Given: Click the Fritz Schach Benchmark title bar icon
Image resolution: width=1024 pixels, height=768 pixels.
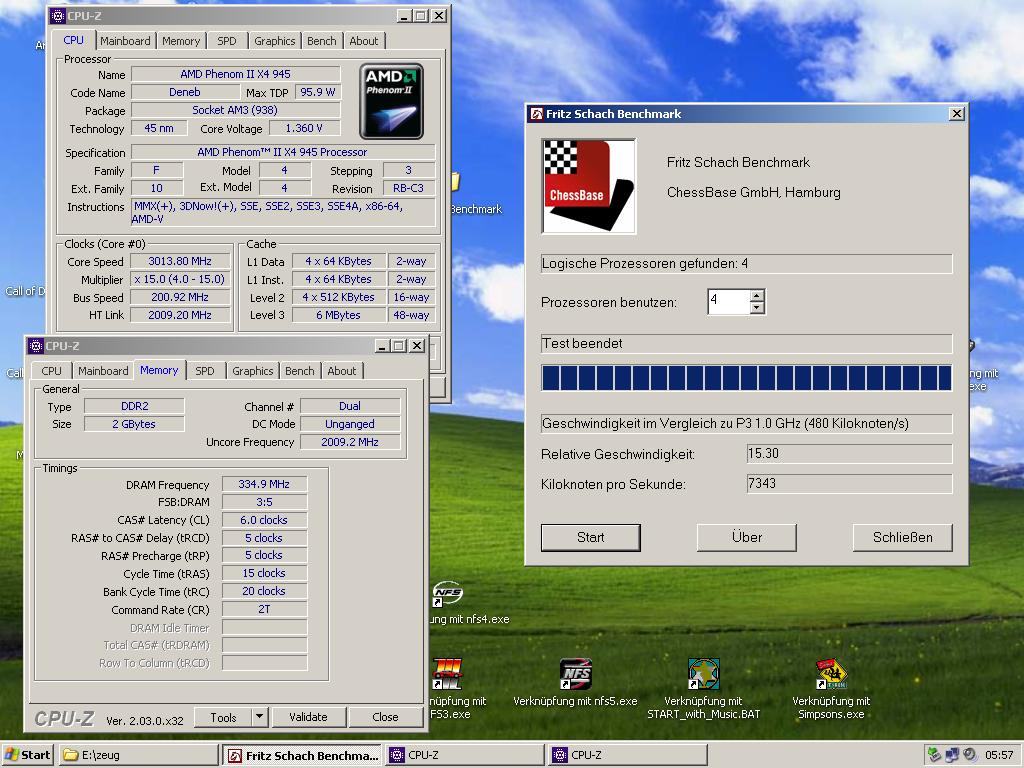Looking at the screenshot, I should coord(536,114).
